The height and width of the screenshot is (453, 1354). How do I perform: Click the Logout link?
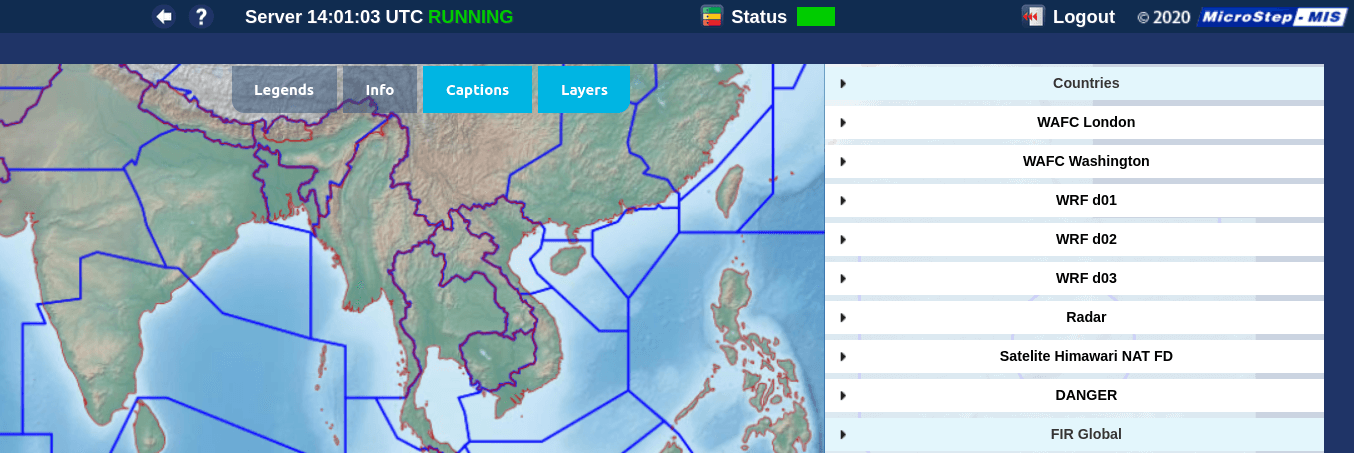[1083, 17]
